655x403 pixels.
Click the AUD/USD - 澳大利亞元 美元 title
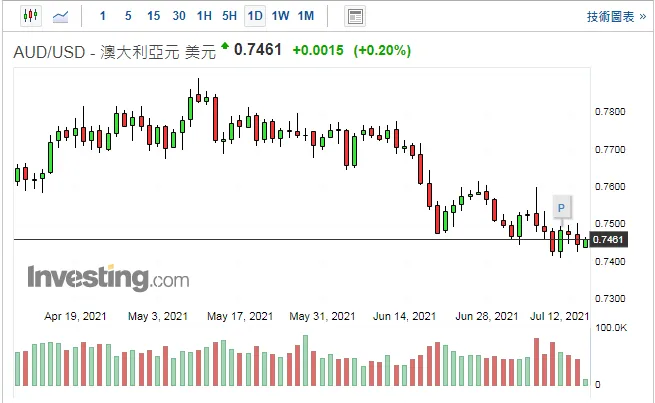[x=115, y=52]
